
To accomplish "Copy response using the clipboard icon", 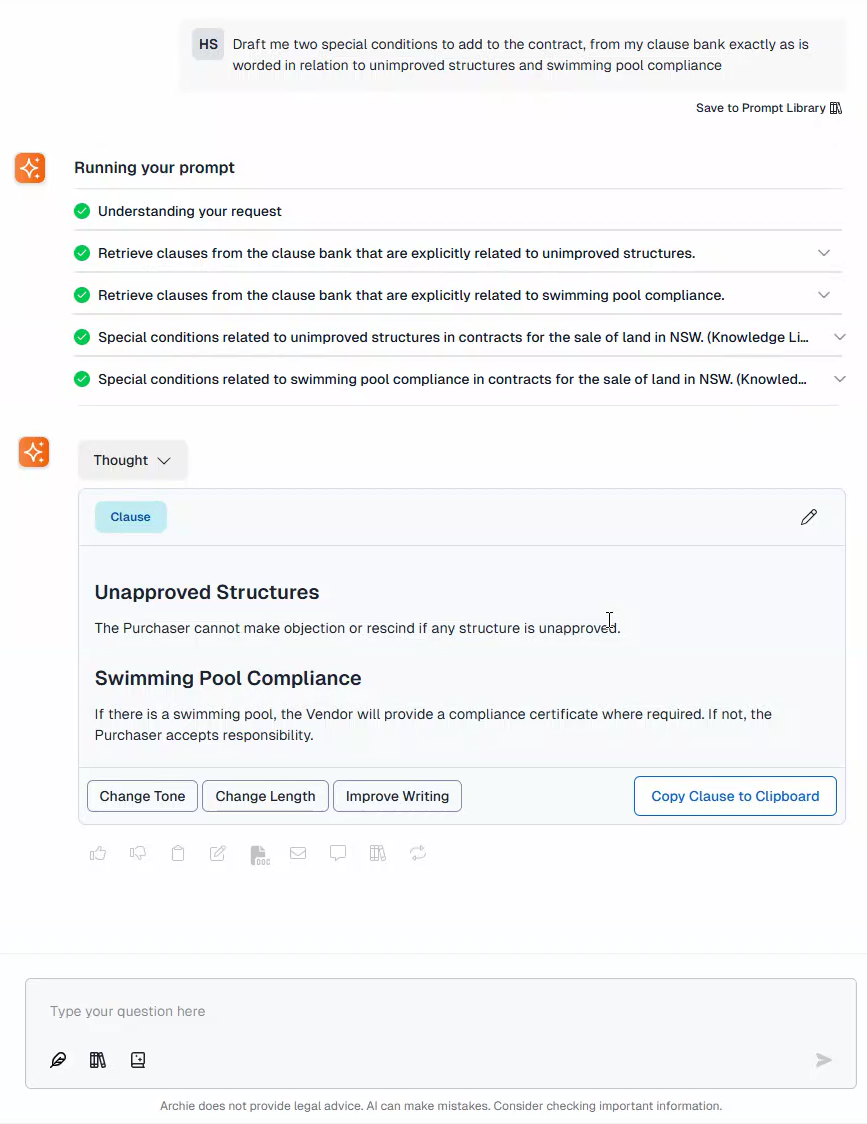I will click(178, 853).
